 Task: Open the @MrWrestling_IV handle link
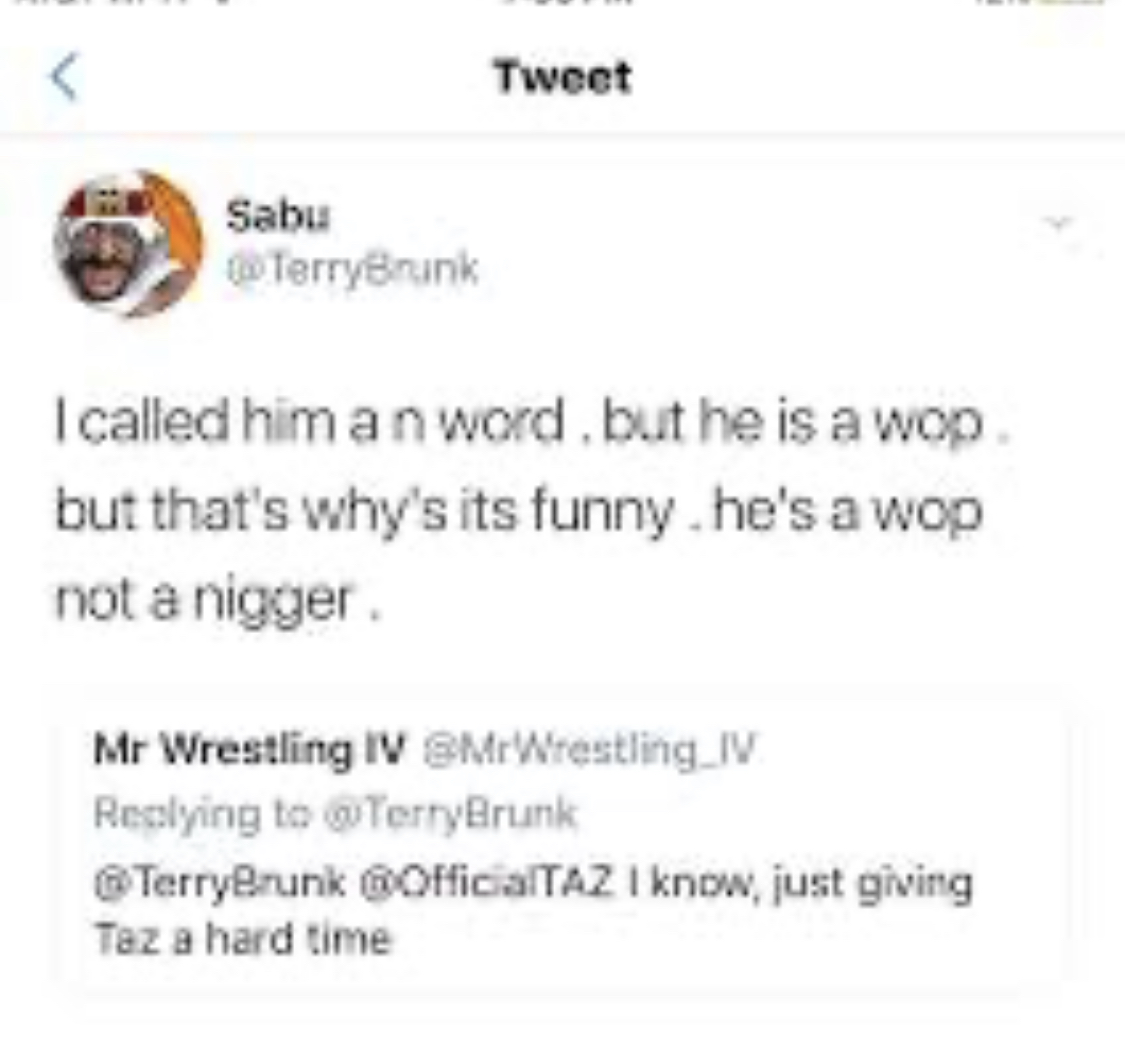590,750
